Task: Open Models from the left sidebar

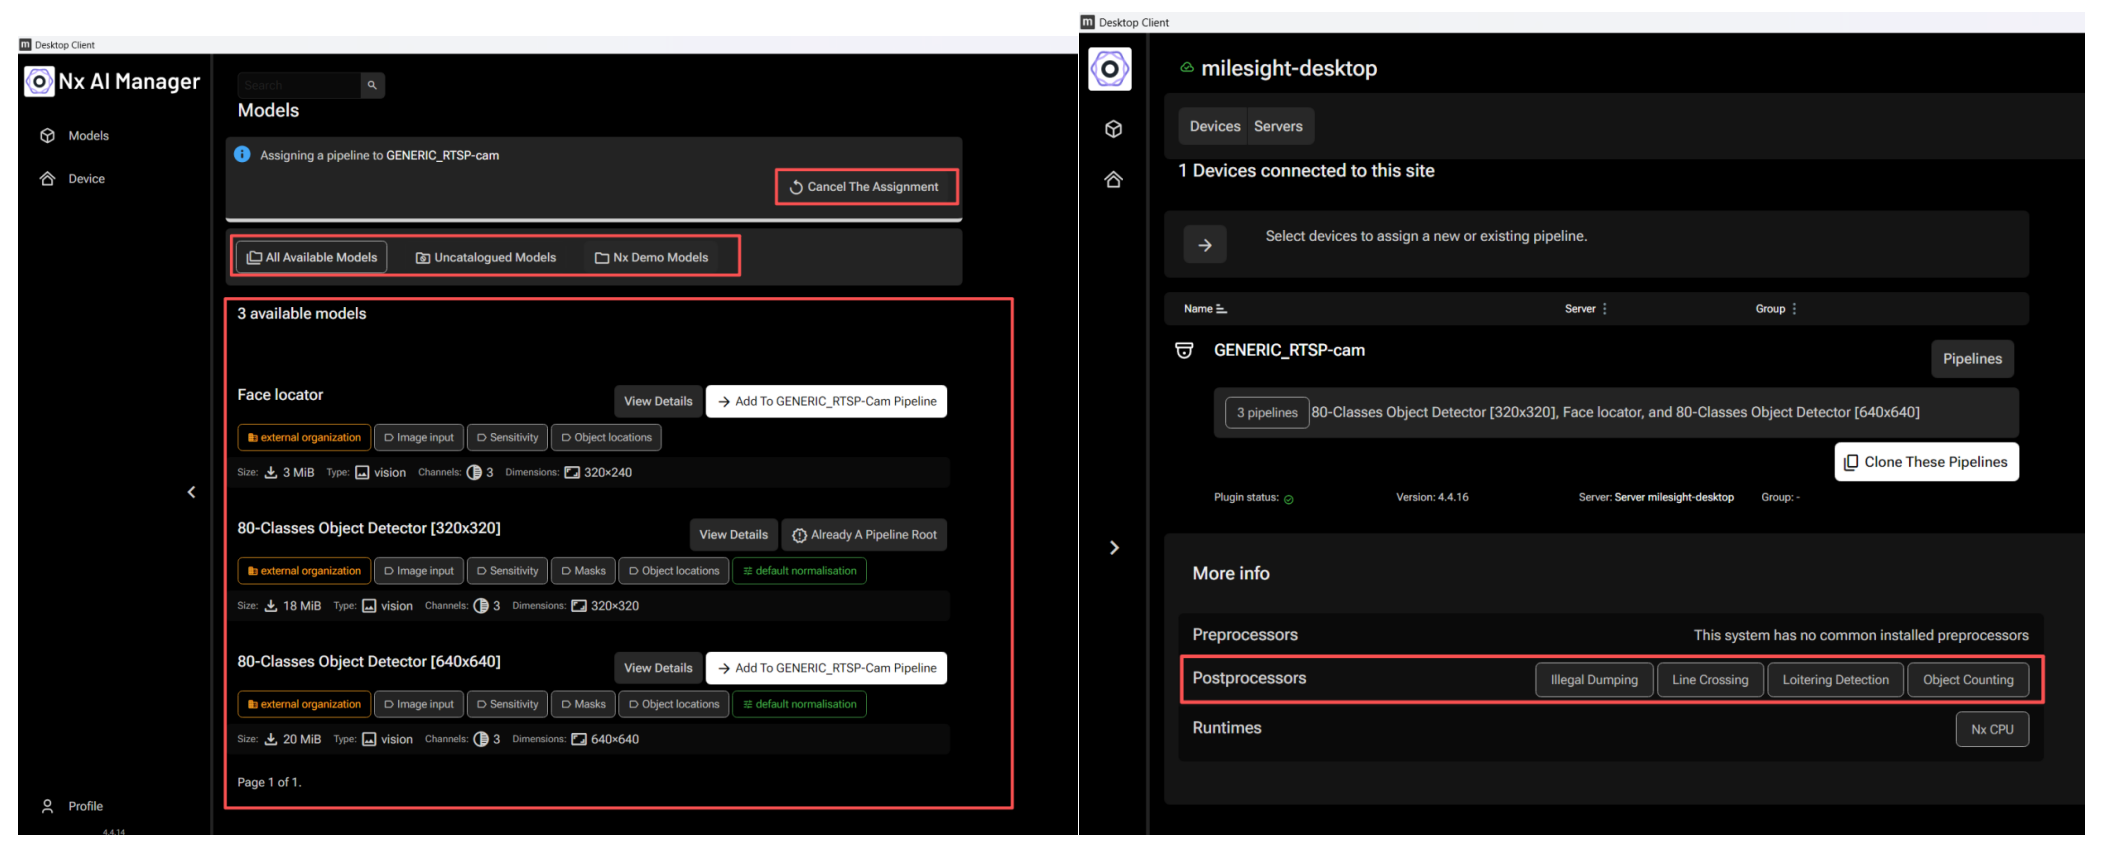Action: (x=88, y=136)
